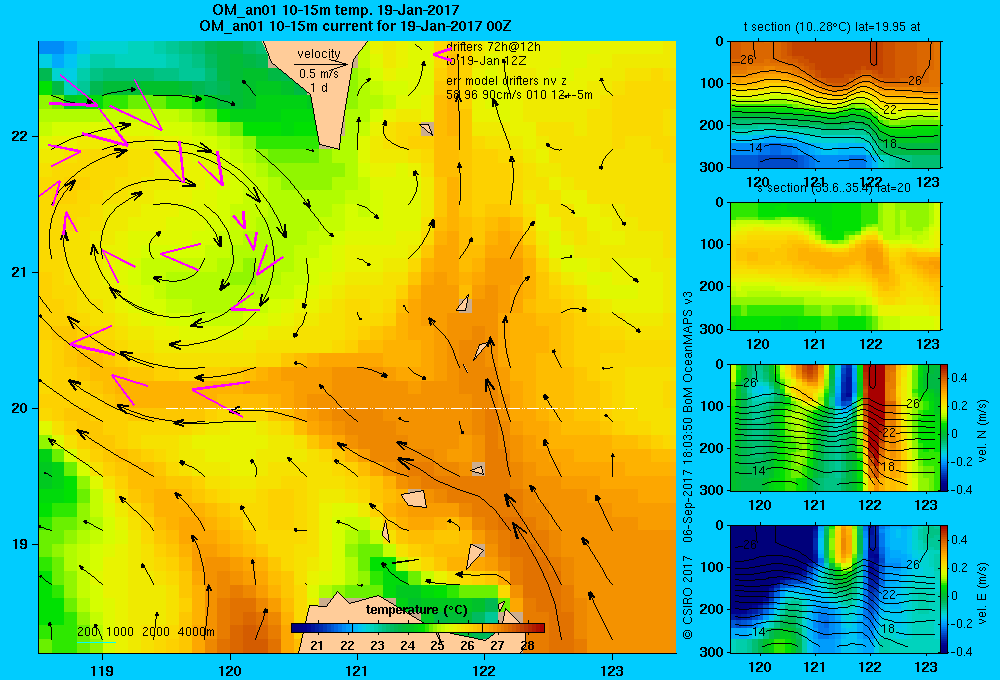Click the 'err model drifters nv z' text
Screen dimensions: 1000x680
[506, 81]
